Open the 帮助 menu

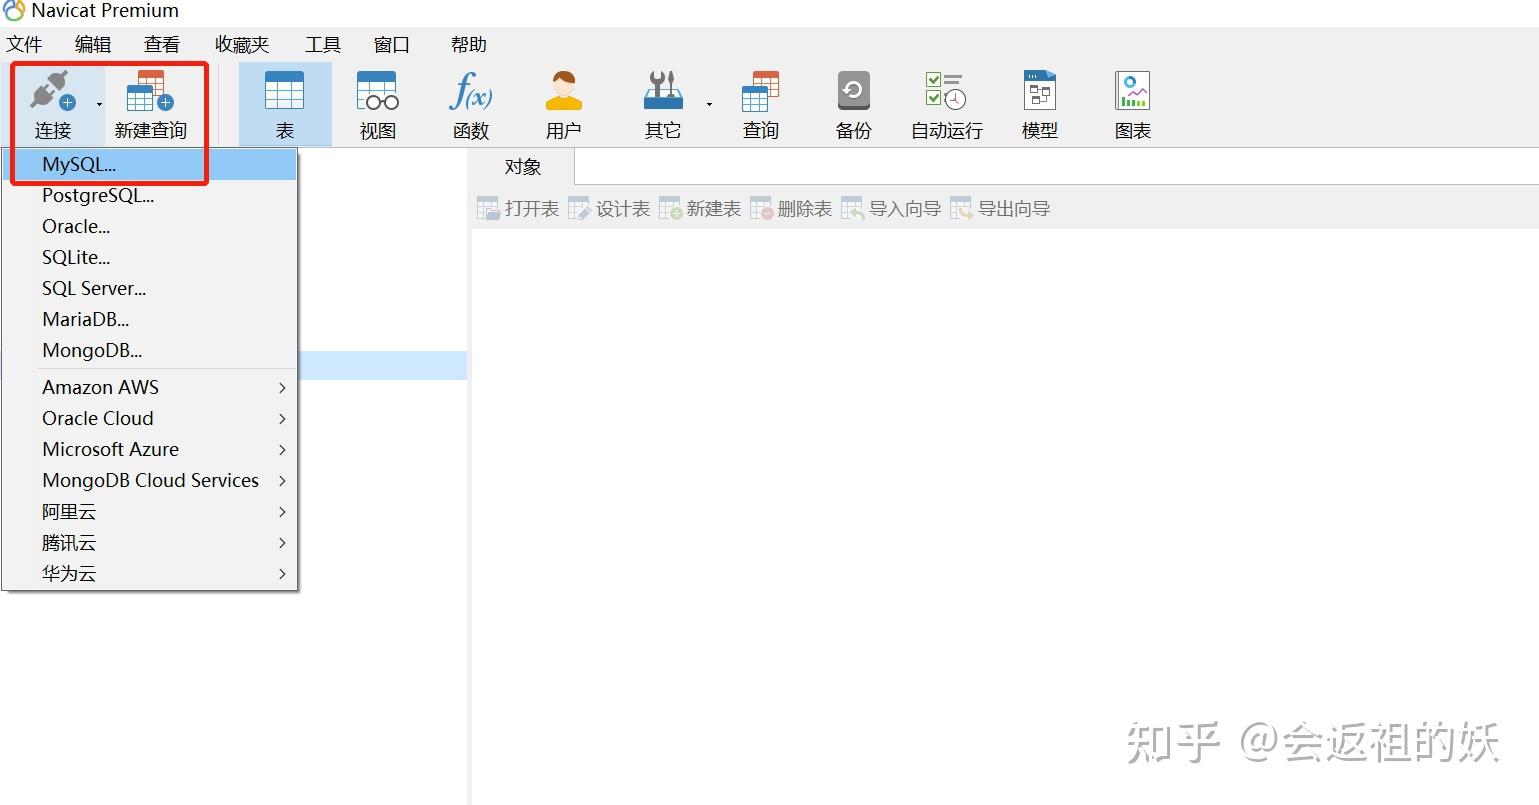point(468,45)
